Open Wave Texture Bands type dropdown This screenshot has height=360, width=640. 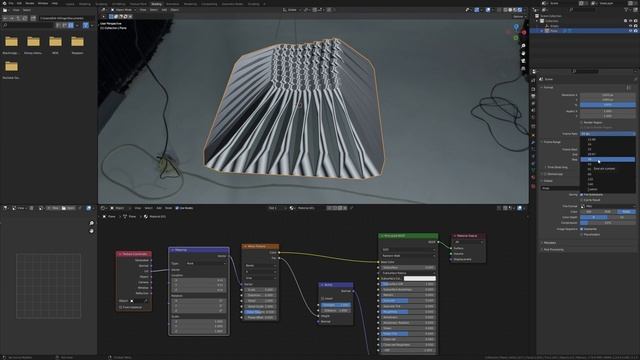click(260, 265)
